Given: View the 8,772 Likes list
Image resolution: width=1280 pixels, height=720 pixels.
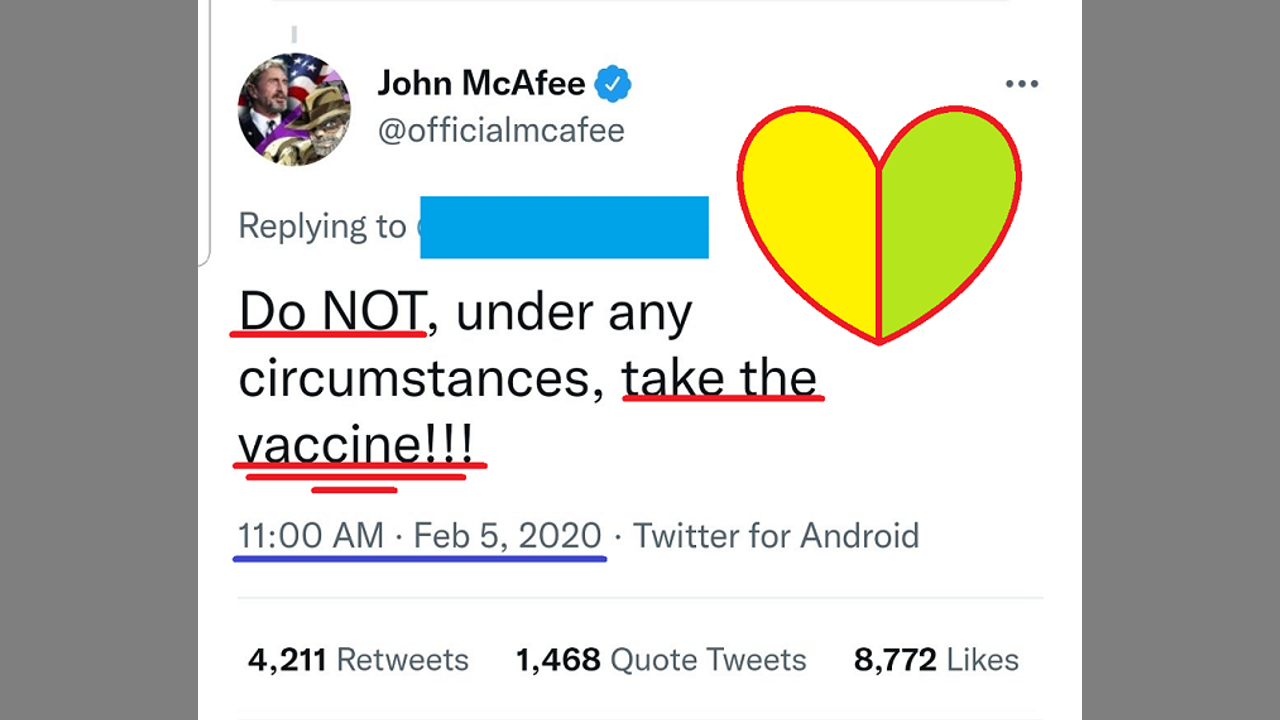Looking at the screenshot, I should point(936,660).
